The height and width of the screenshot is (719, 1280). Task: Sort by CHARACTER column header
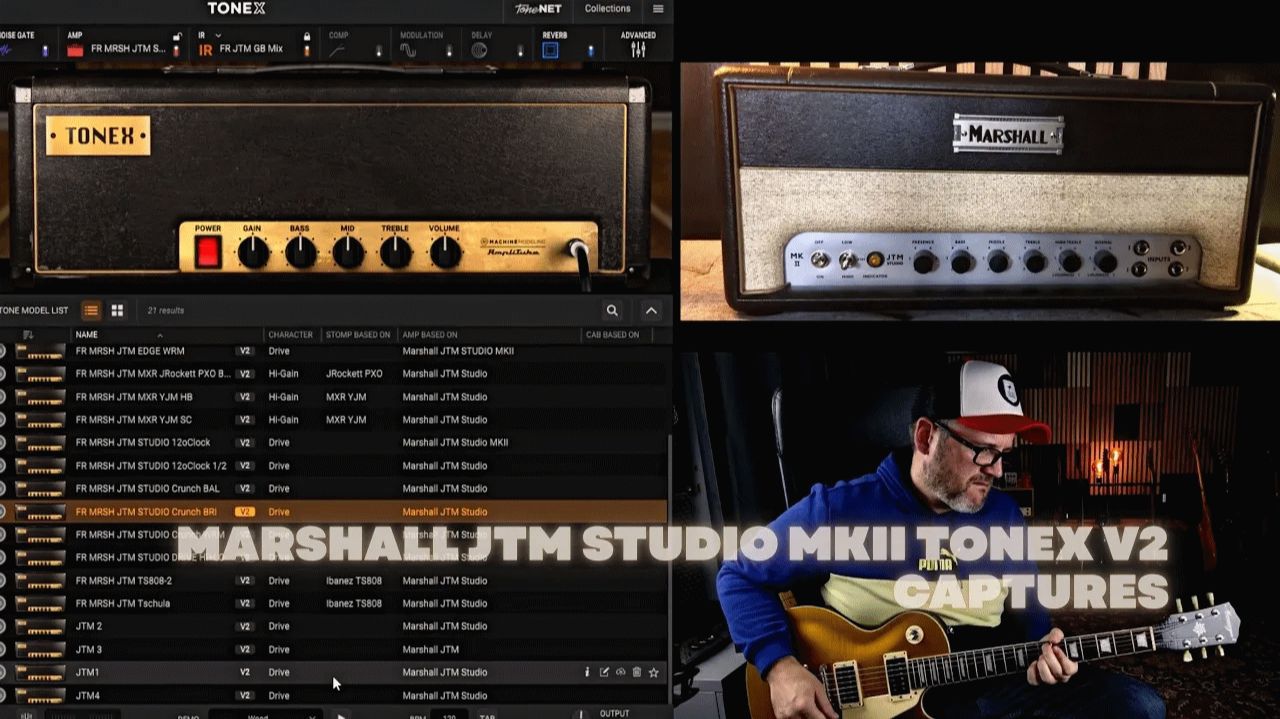pos(290,335)
